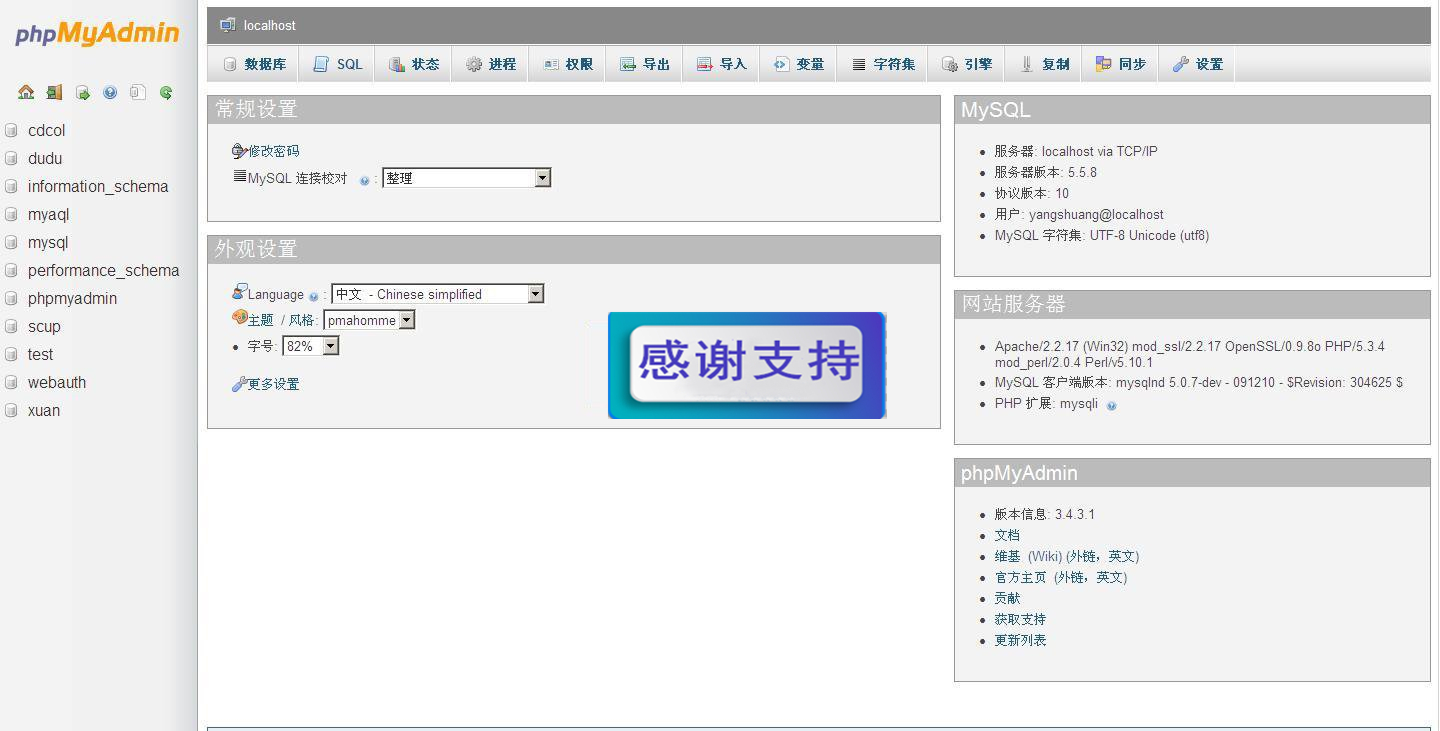Click the text 服务器版本: 5.5.8

click(1045, 172)
